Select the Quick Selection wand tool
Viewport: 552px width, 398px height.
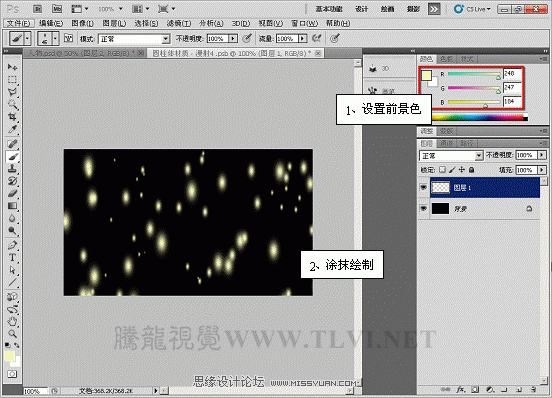tap(12, 104)
